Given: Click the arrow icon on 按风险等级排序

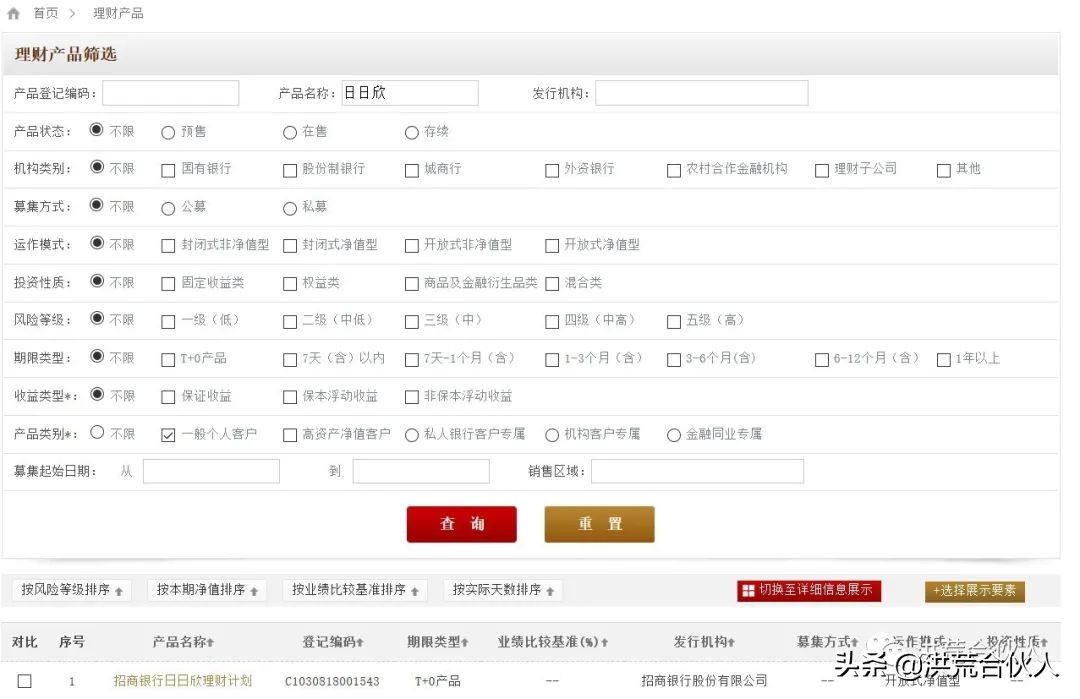Looking at the screenshot, I should (x=120, y=590).
